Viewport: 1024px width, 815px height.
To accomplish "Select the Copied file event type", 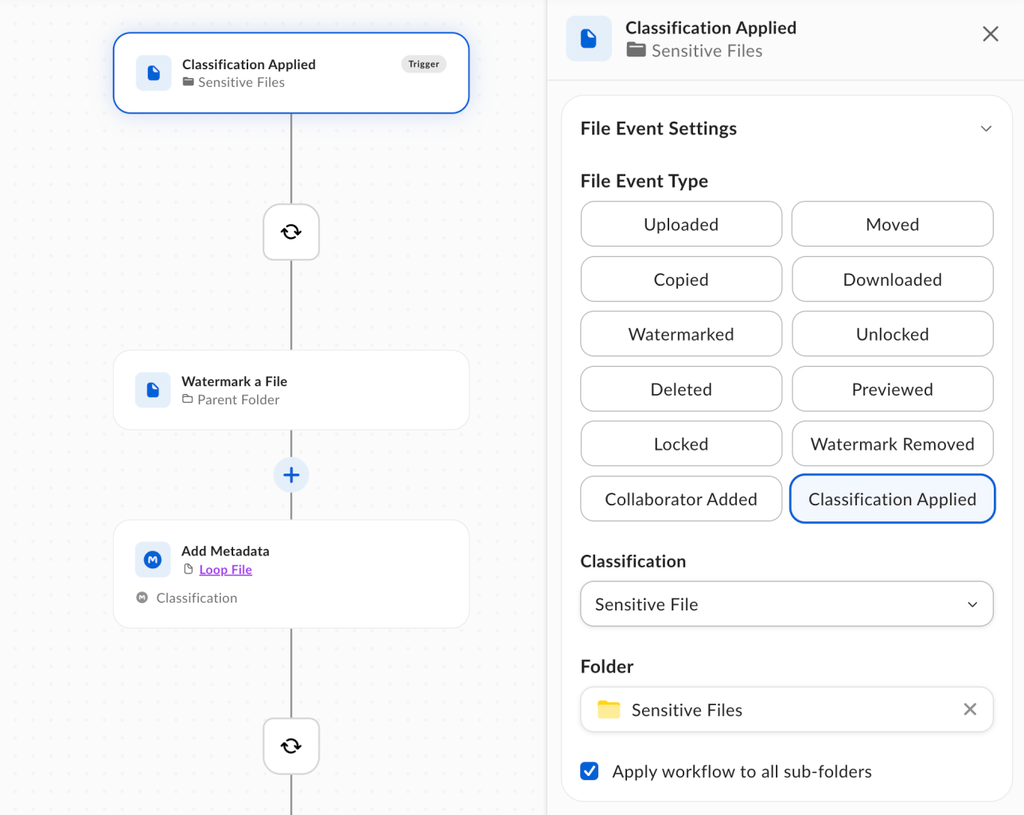I will (x=681, y=280).
